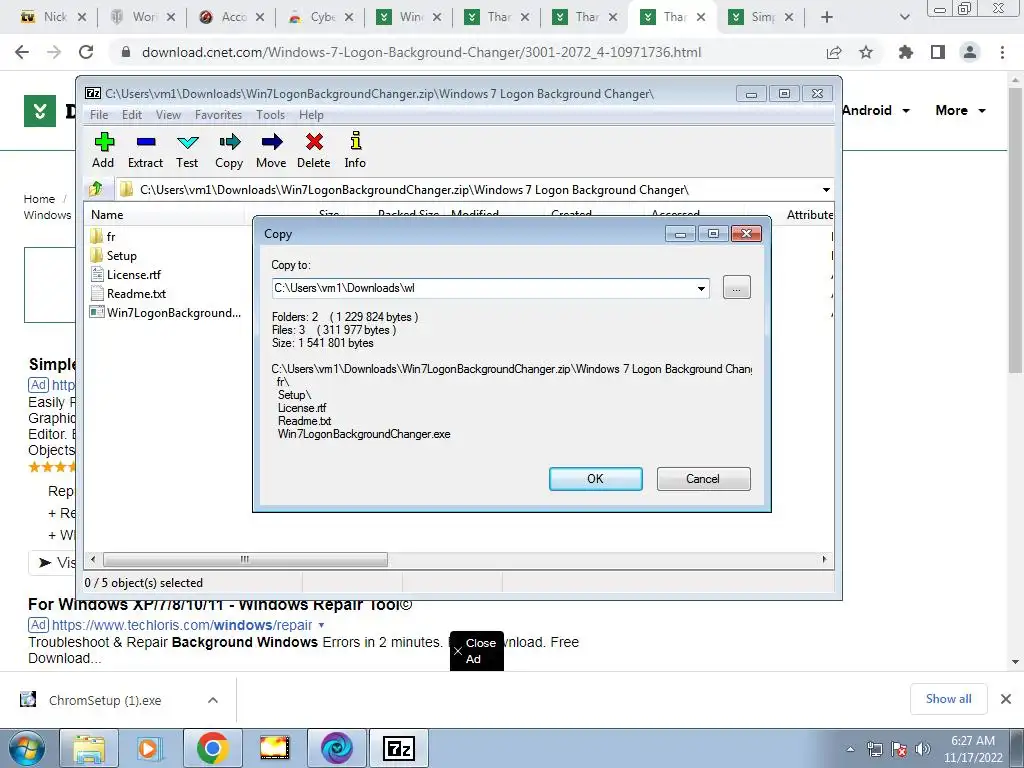Open Favorites menu in 7-Zip
This screenshot has height=768, width=1024.
[x=218, y=114]
